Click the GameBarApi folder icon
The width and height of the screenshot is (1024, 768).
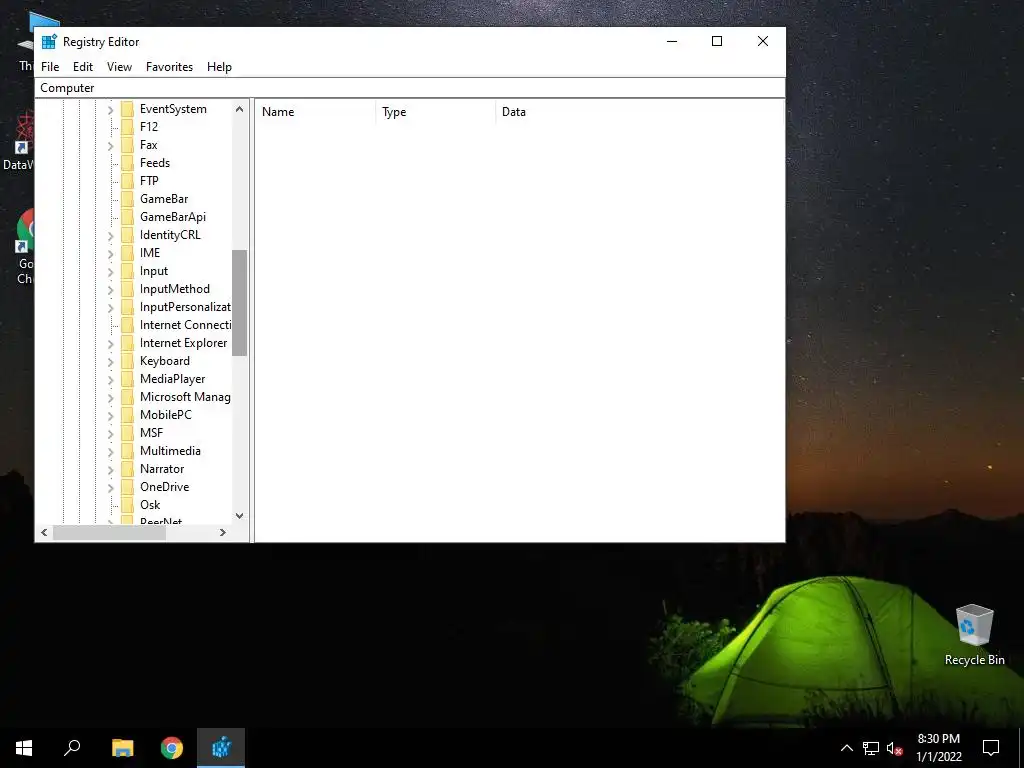click(127, 217)
